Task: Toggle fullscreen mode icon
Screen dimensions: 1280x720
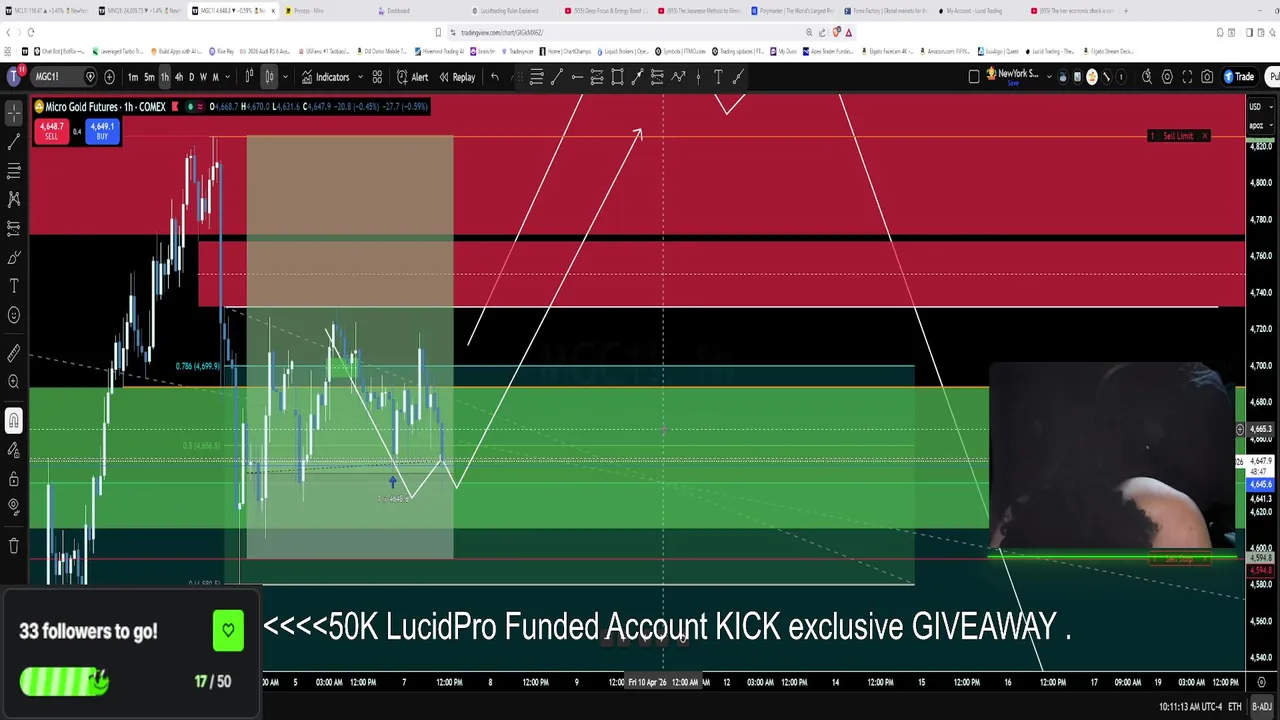Action: pos(1187,77)
